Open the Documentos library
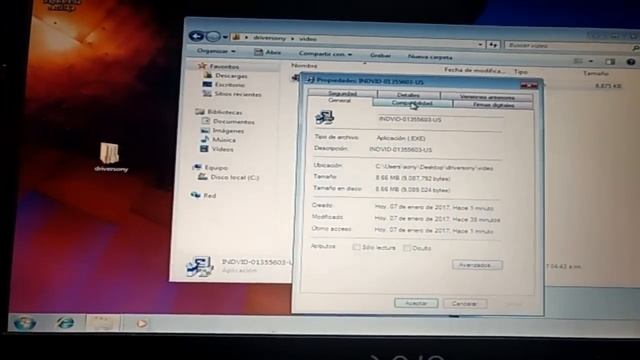The height and width of the screenshot is (360, 640). (233, 122)
